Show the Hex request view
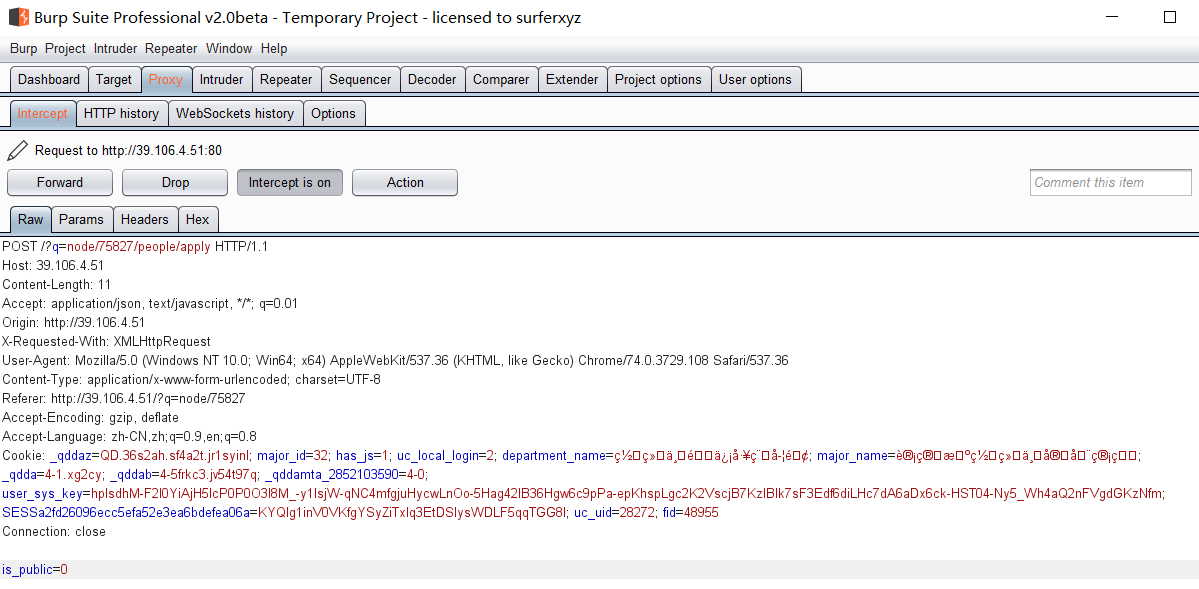Image resolution: width=1199 pixels, height=589 pixels. point(197,220)
